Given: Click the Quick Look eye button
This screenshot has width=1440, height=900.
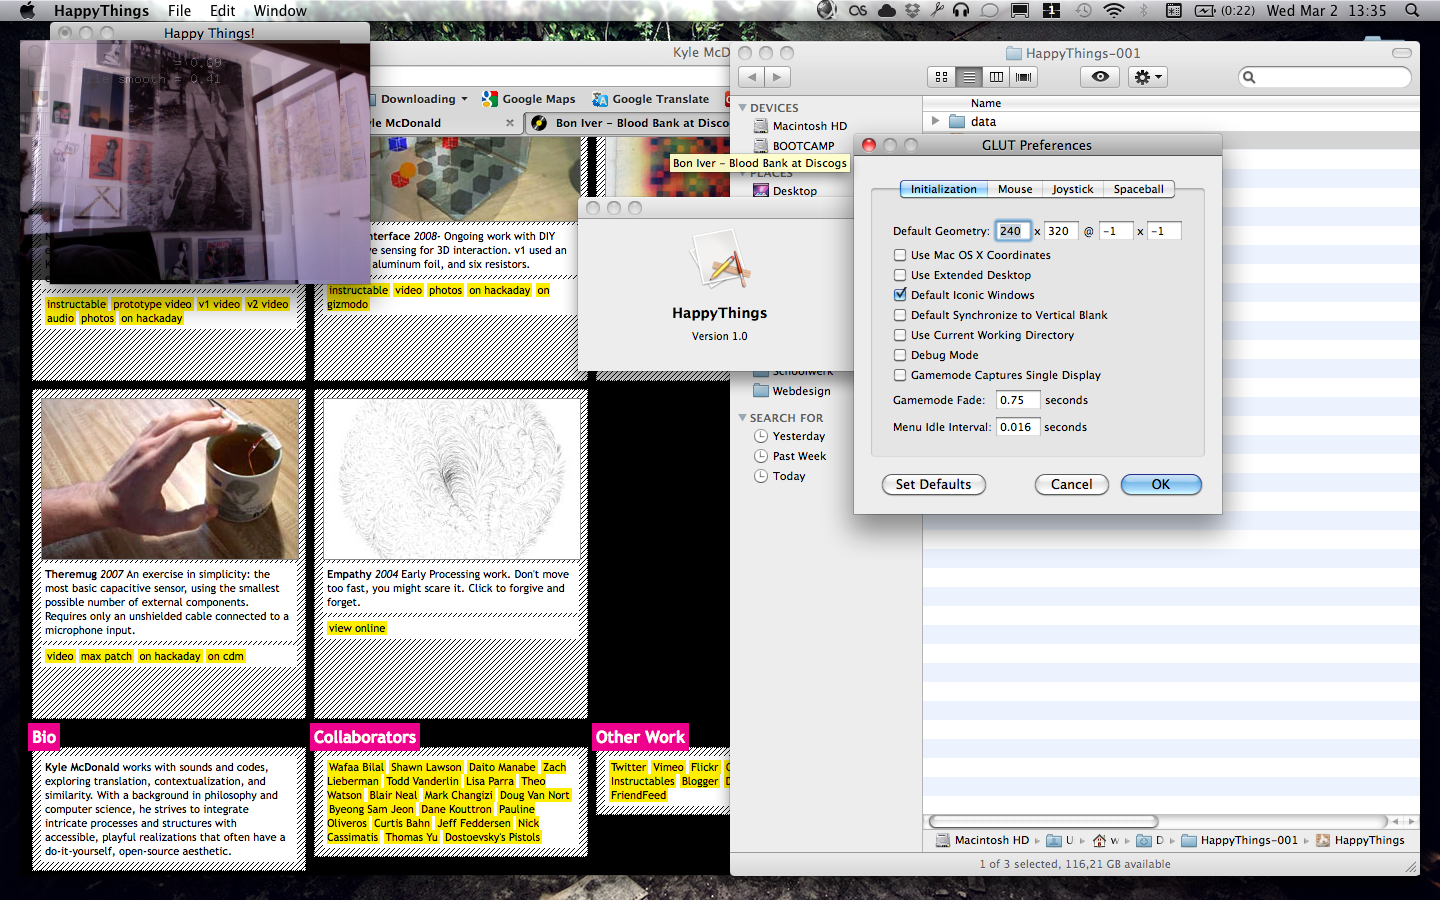Looking at the screenshot, I should coord(1100,77).
